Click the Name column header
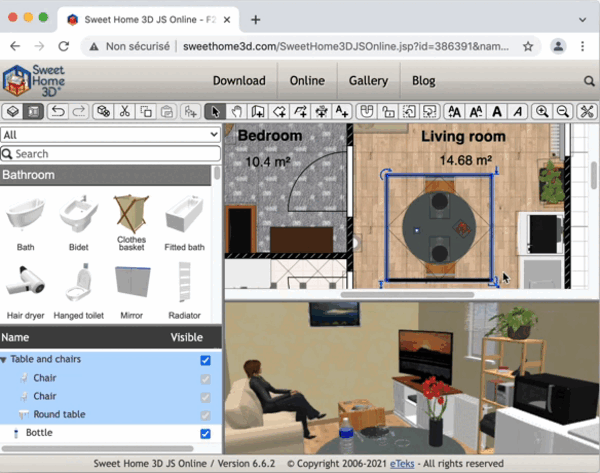 15,338
